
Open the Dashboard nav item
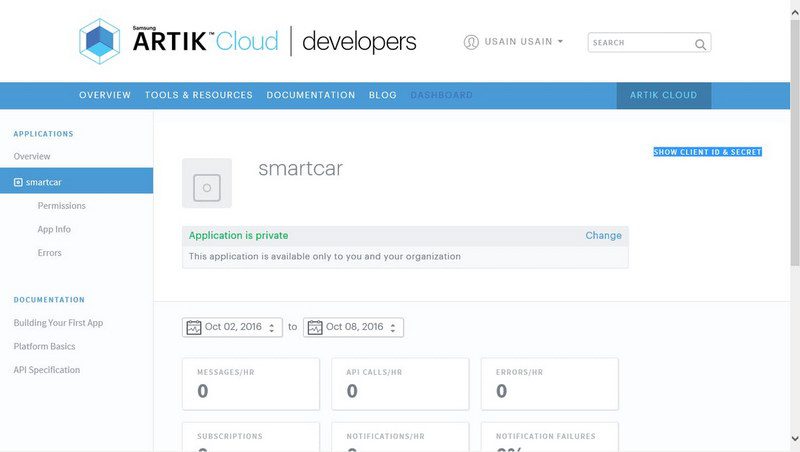[441, 95]
